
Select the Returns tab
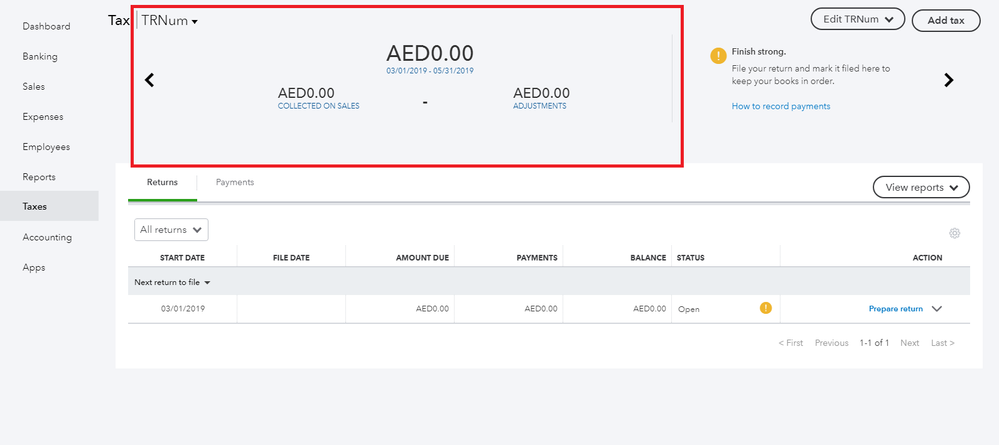click(x=162, y=182)
